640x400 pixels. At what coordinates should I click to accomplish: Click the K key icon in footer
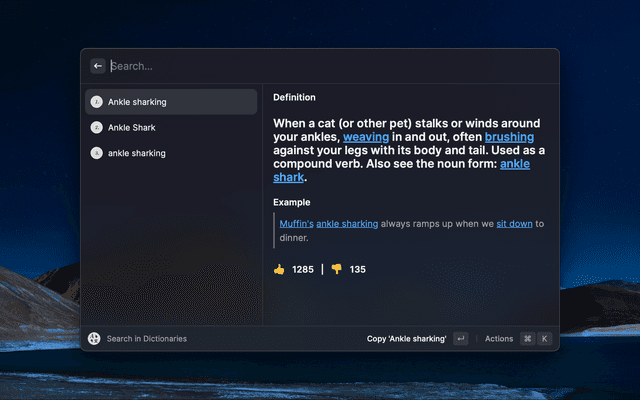[545, 339]
